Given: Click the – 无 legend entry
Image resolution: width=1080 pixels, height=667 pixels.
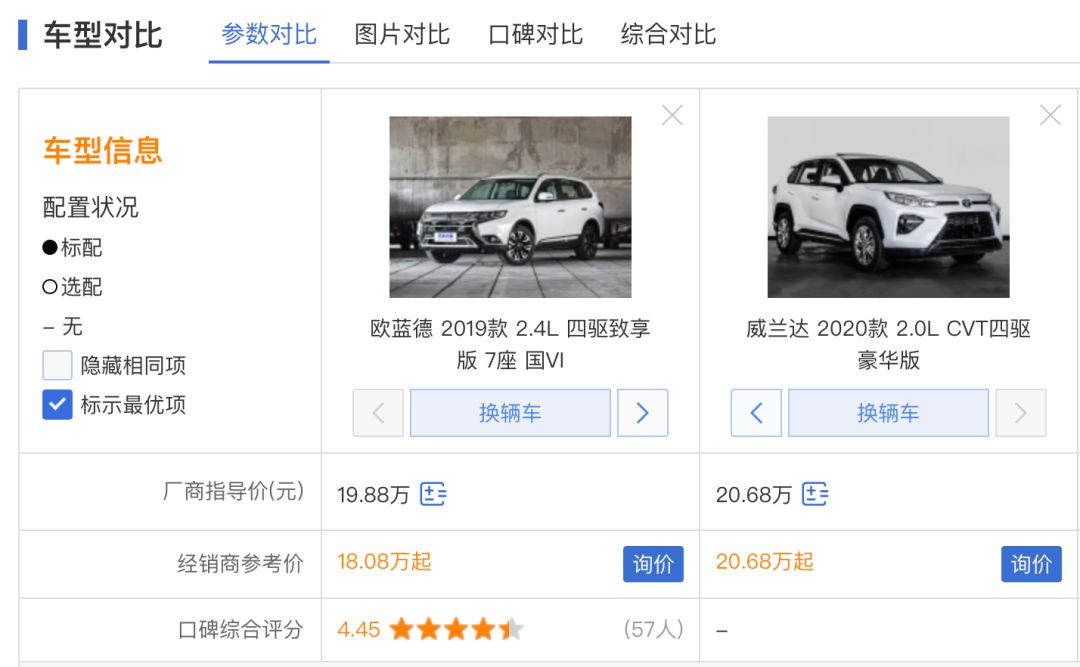Looking at the screenshot, I should [x=63, y=327].
